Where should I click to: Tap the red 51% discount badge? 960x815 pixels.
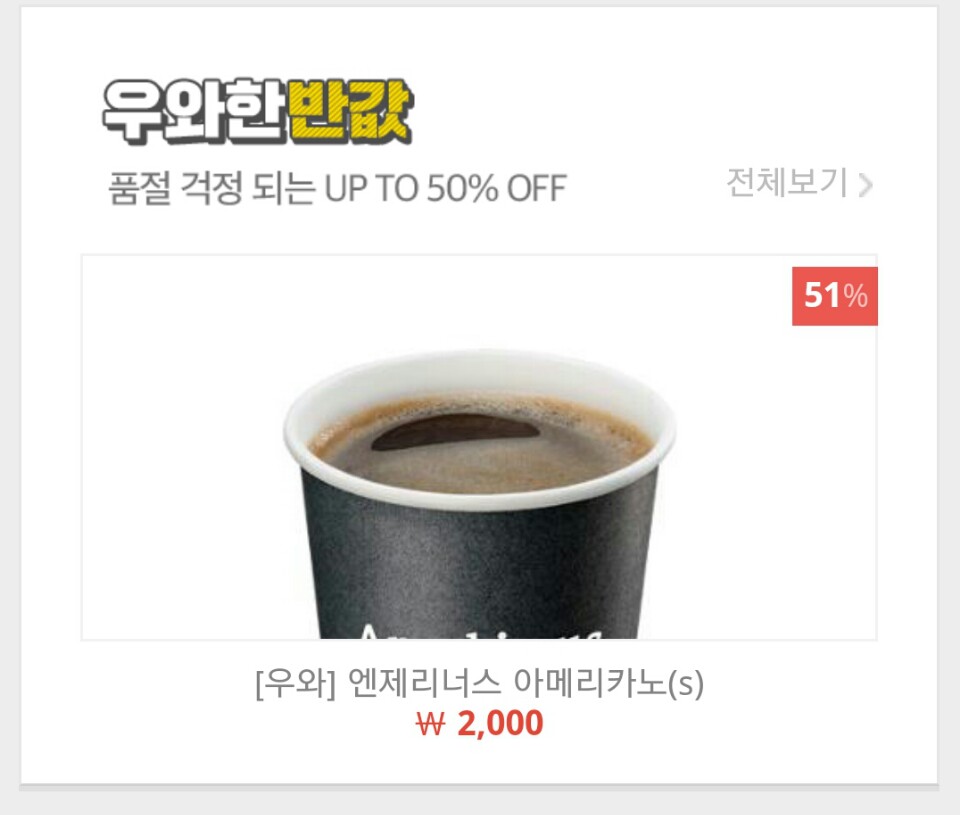[x=834, y=296]
